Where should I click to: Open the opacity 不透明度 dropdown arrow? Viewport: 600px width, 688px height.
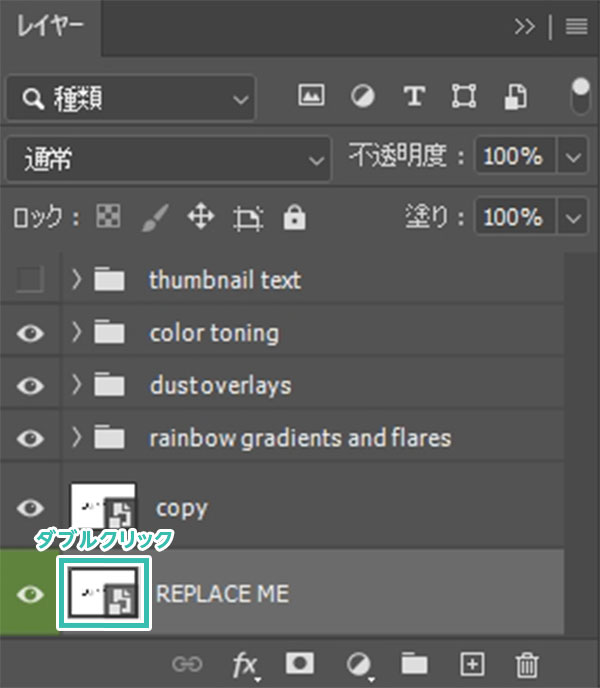coord(572,156)
